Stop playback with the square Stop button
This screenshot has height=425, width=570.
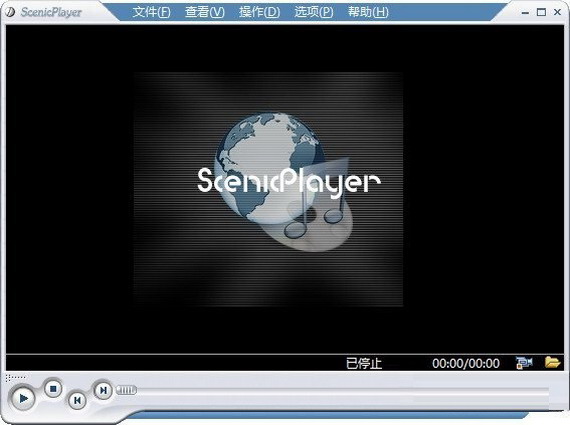click(x=53, y=389)
